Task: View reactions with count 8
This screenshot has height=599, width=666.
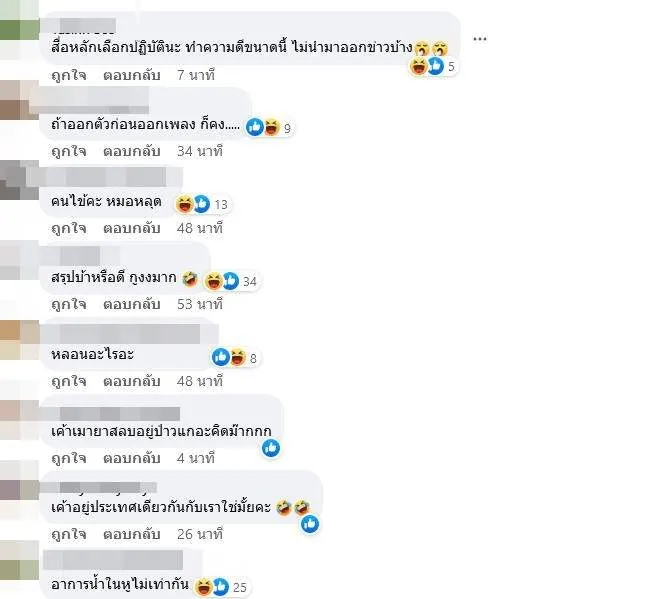Action: pos(235,358)
